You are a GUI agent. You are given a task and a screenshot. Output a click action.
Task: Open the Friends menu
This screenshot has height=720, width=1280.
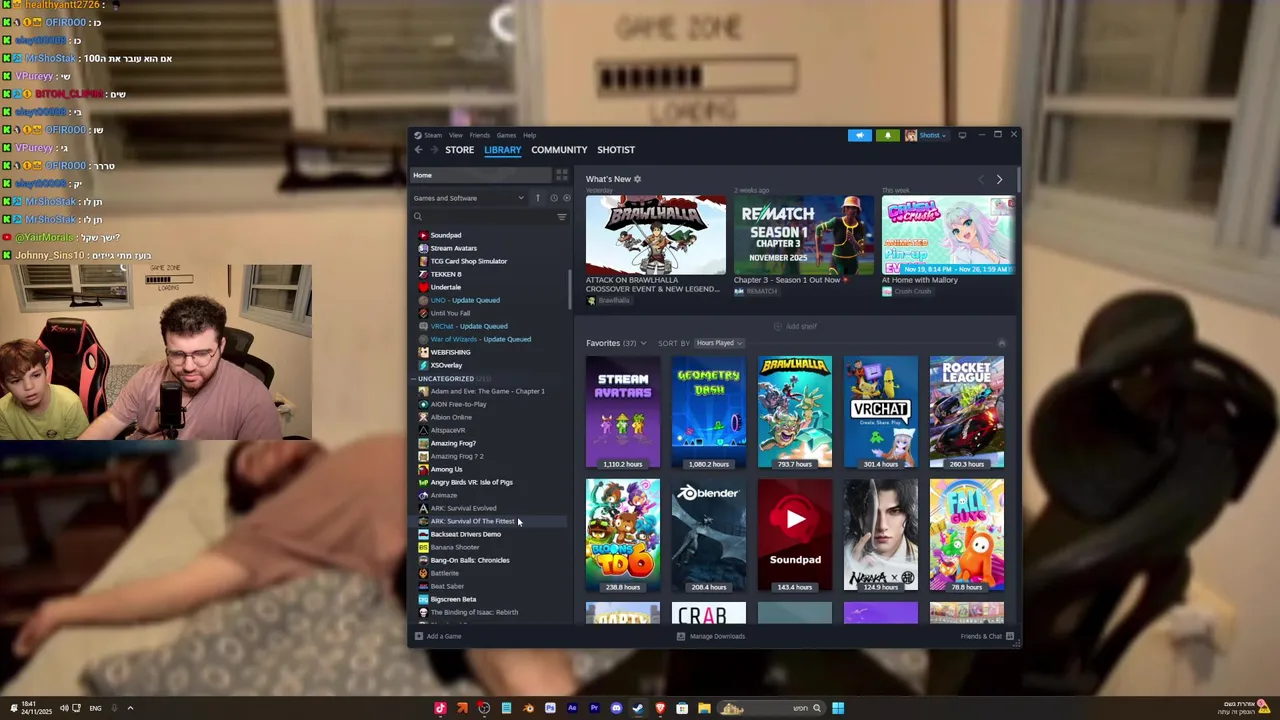[480, 135]
